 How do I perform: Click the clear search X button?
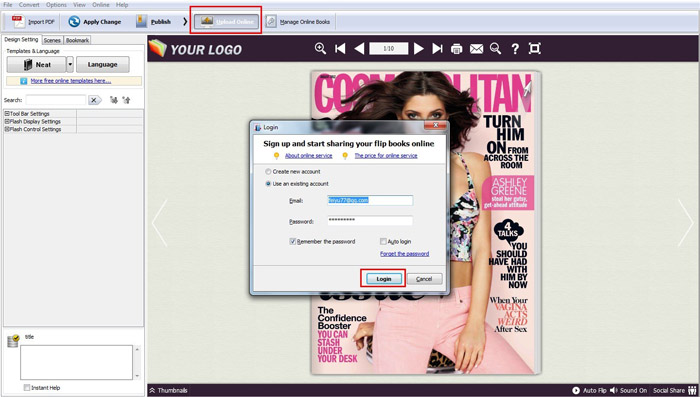[94, 100]
